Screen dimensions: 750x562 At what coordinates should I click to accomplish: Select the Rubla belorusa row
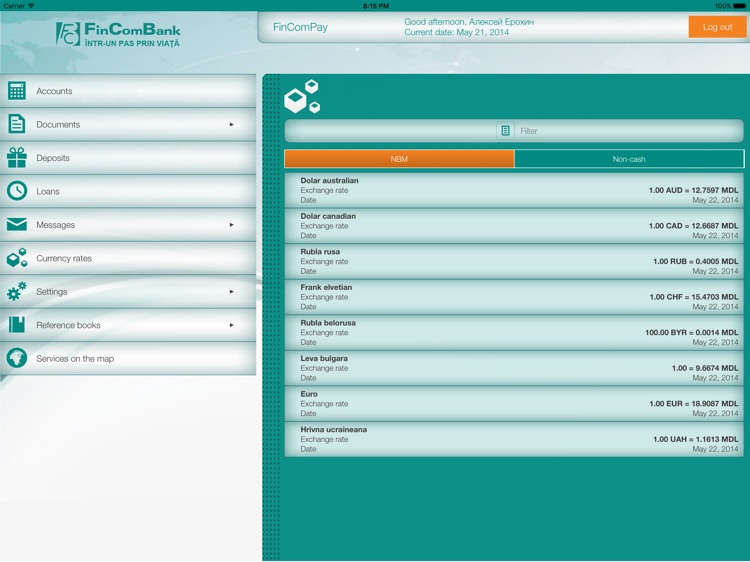[514, 332]
